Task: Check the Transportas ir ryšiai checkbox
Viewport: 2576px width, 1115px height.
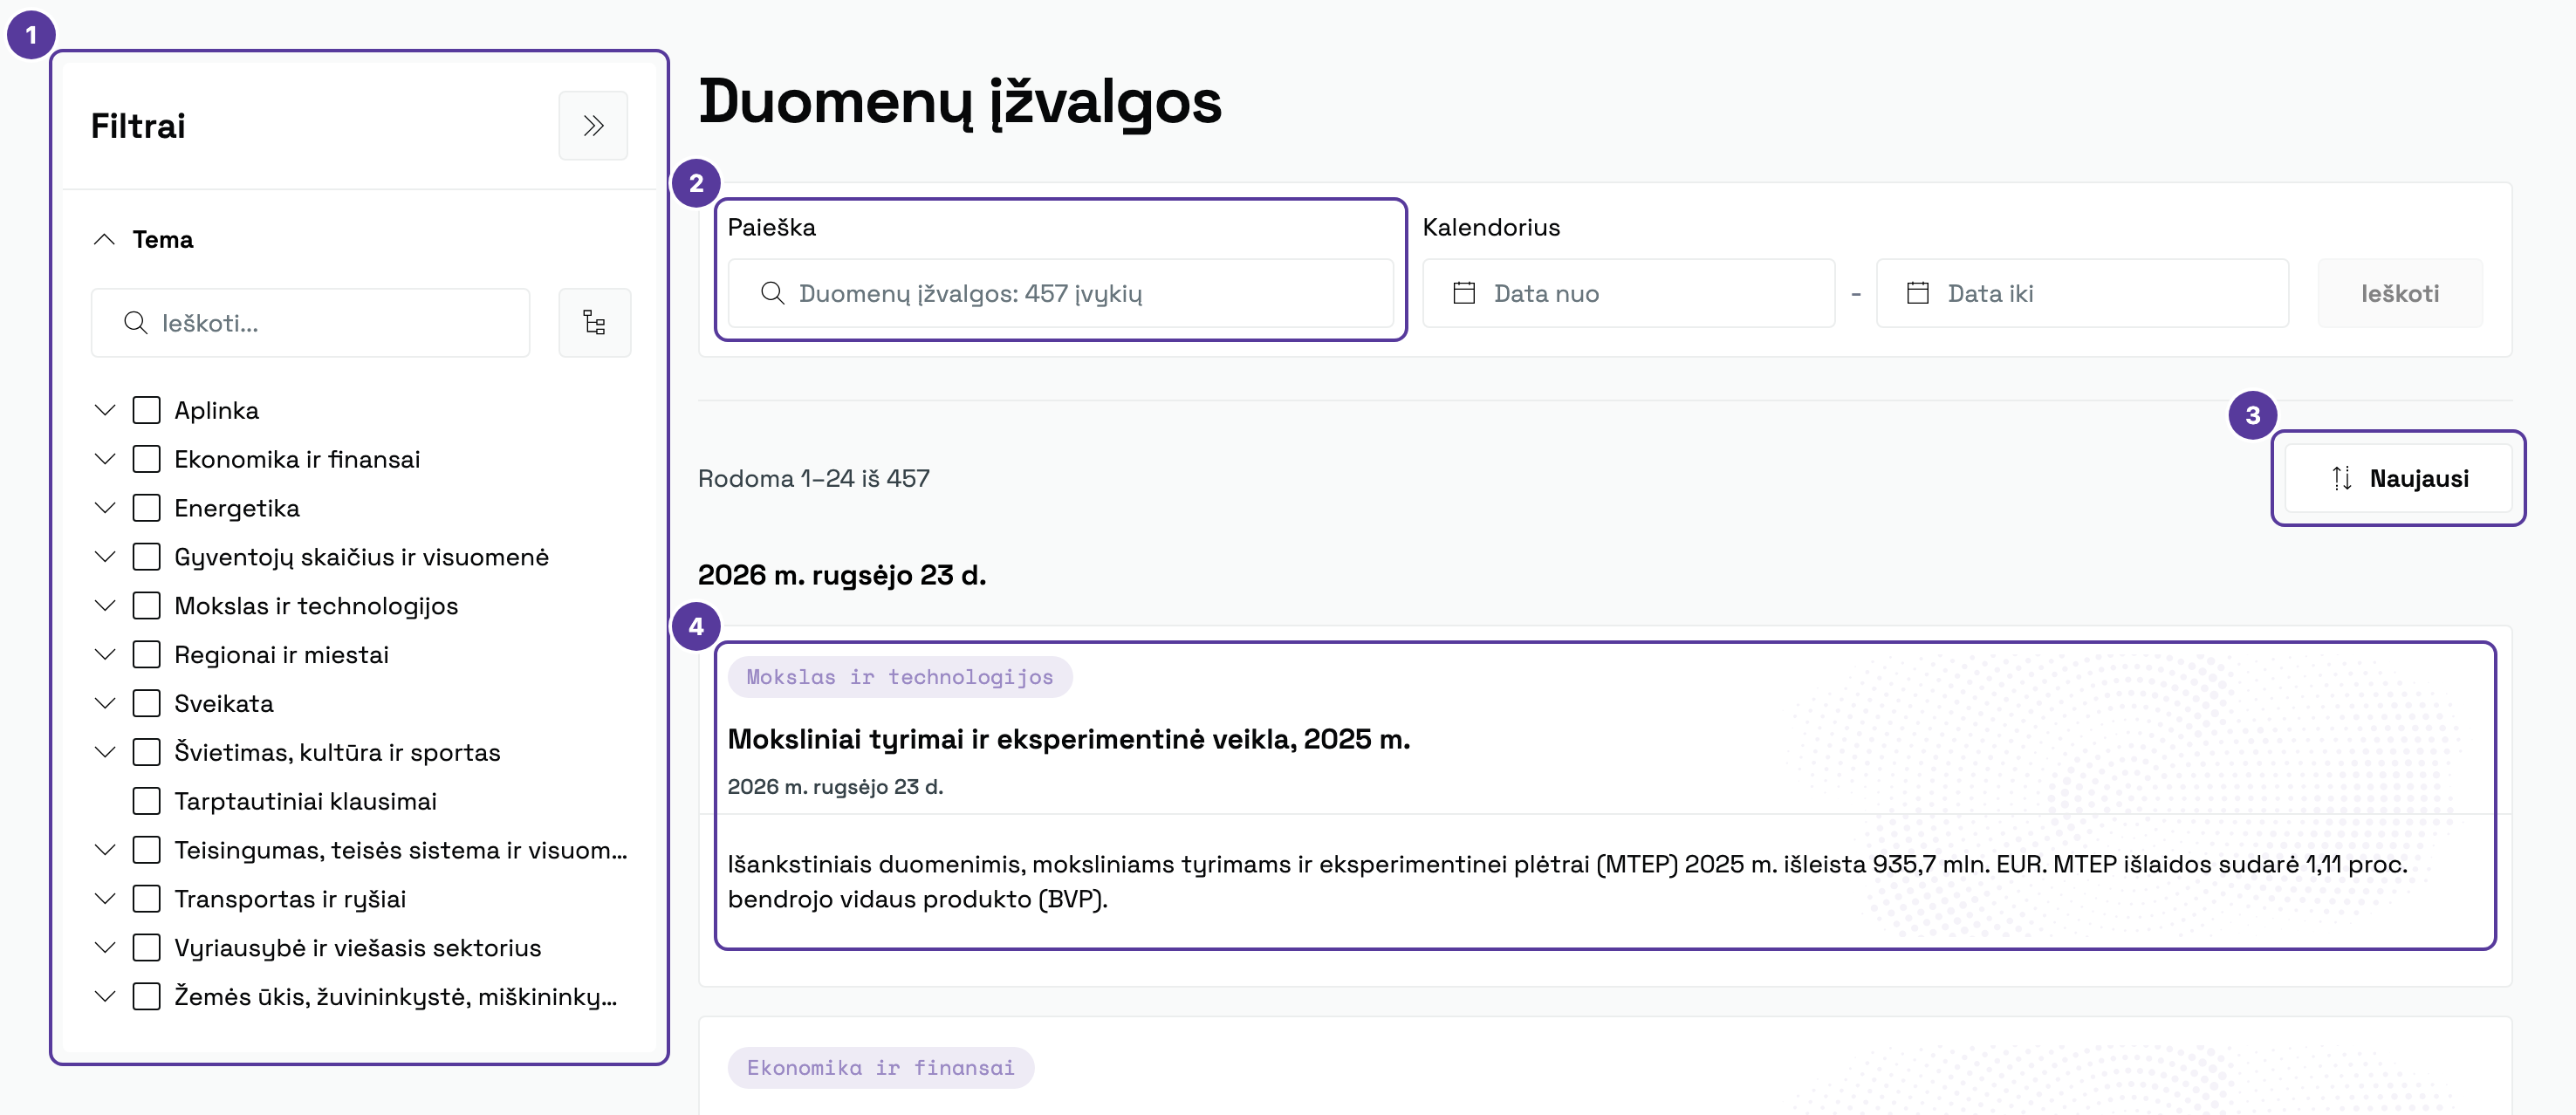Action: click(x=147, y=899)
